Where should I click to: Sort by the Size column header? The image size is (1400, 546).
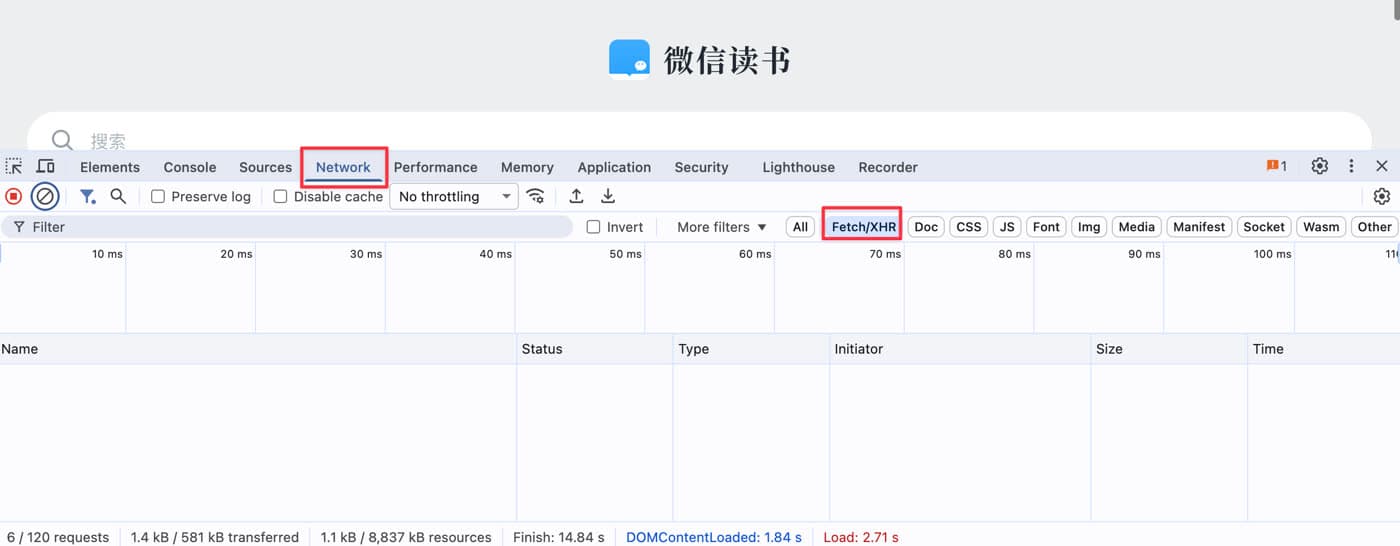[x=1169, y=349]
